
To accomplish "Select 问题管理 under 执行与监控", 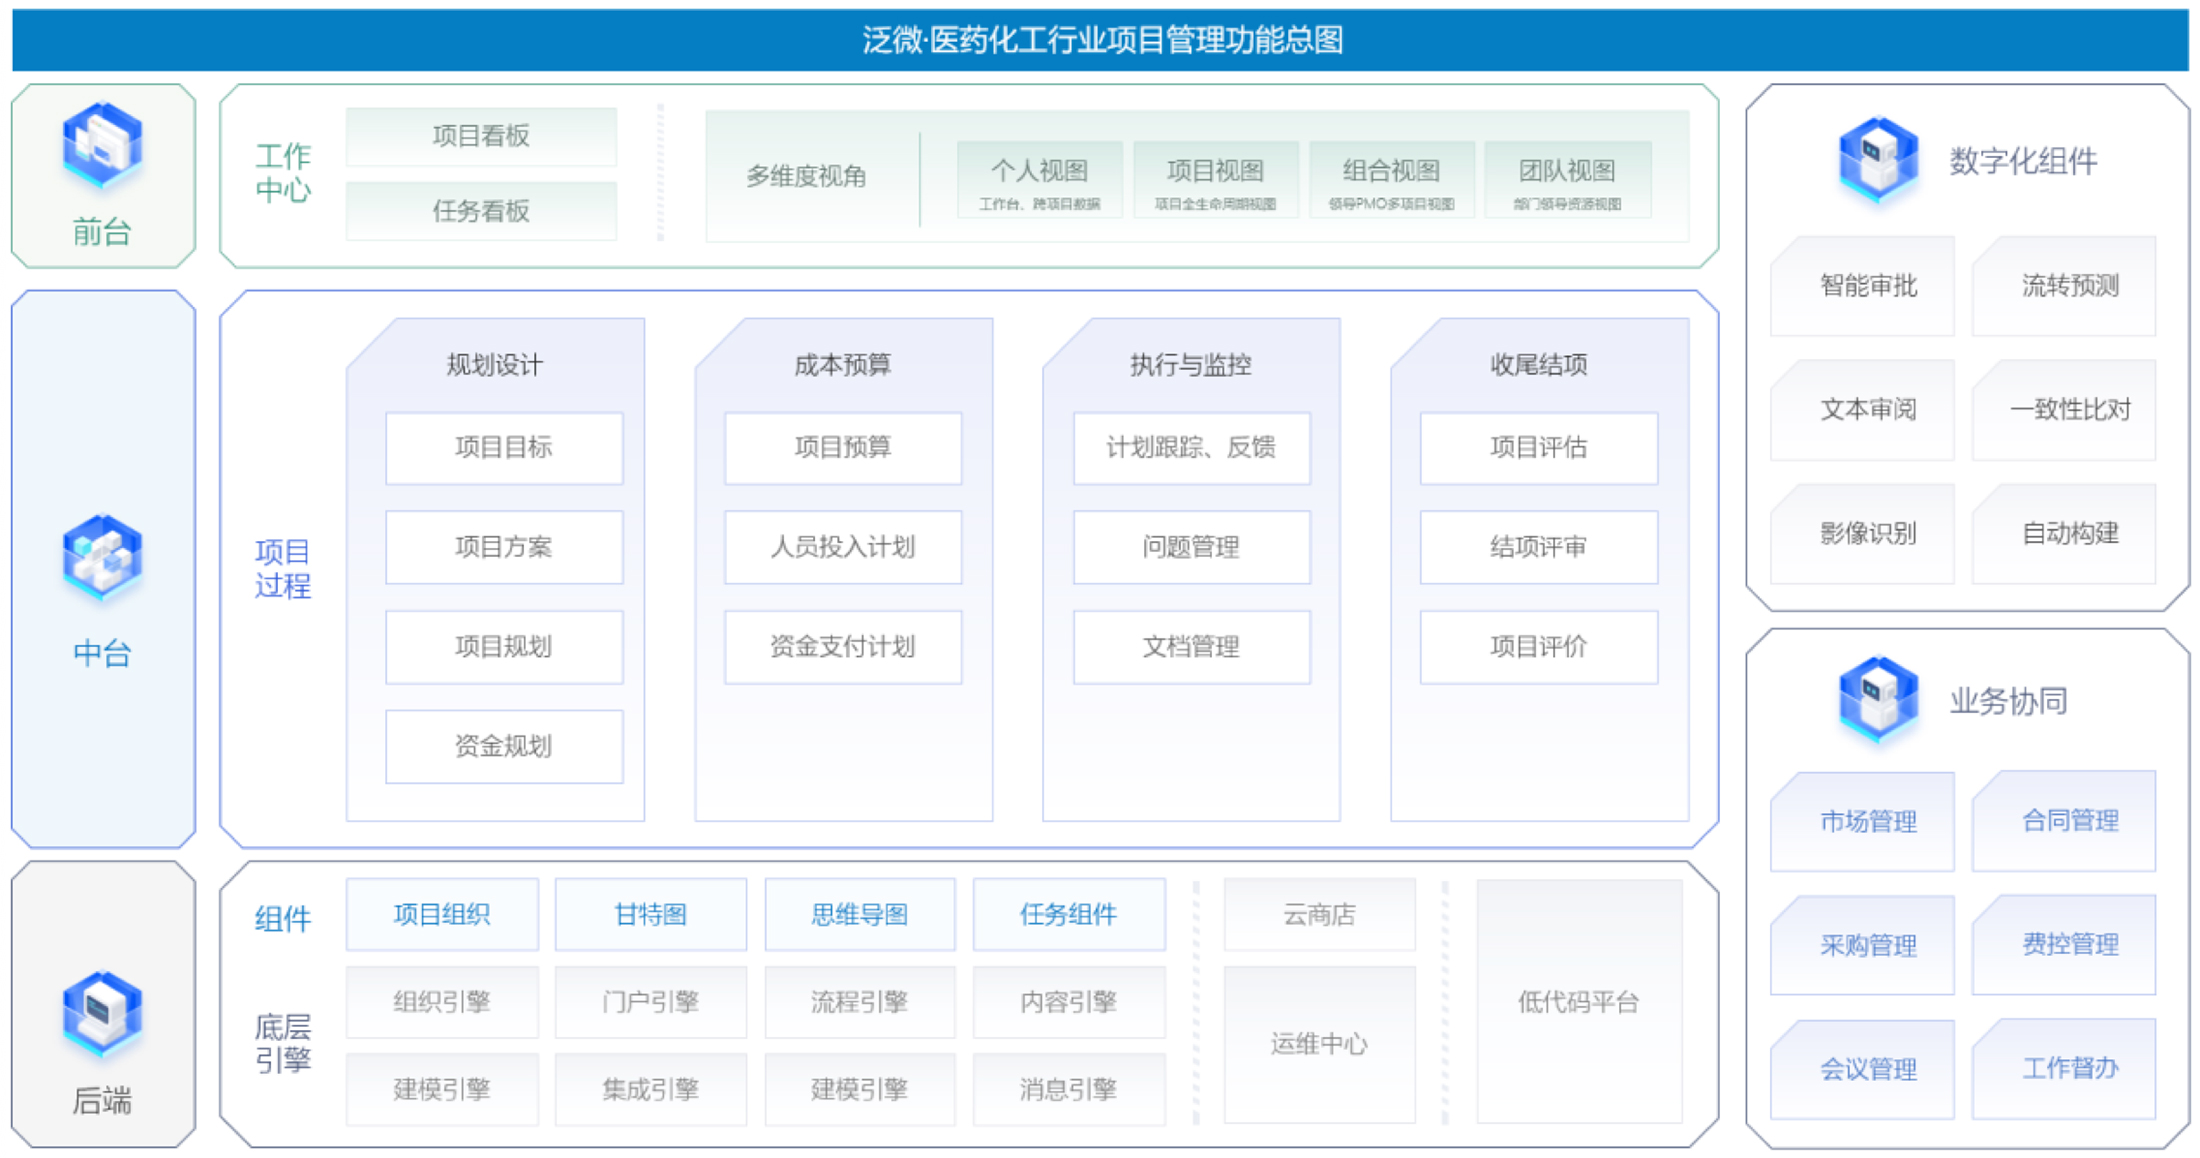I will [x=1191, y=547].
